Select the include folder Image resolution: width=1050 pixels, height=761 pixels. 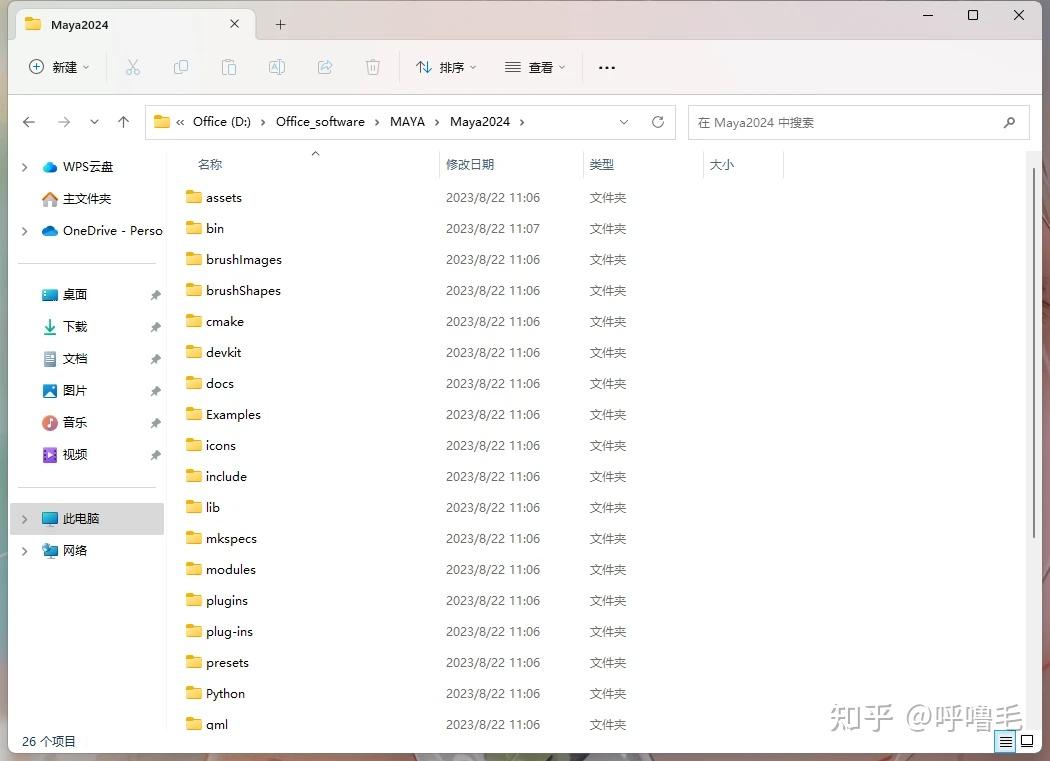[x=226, y=476]
